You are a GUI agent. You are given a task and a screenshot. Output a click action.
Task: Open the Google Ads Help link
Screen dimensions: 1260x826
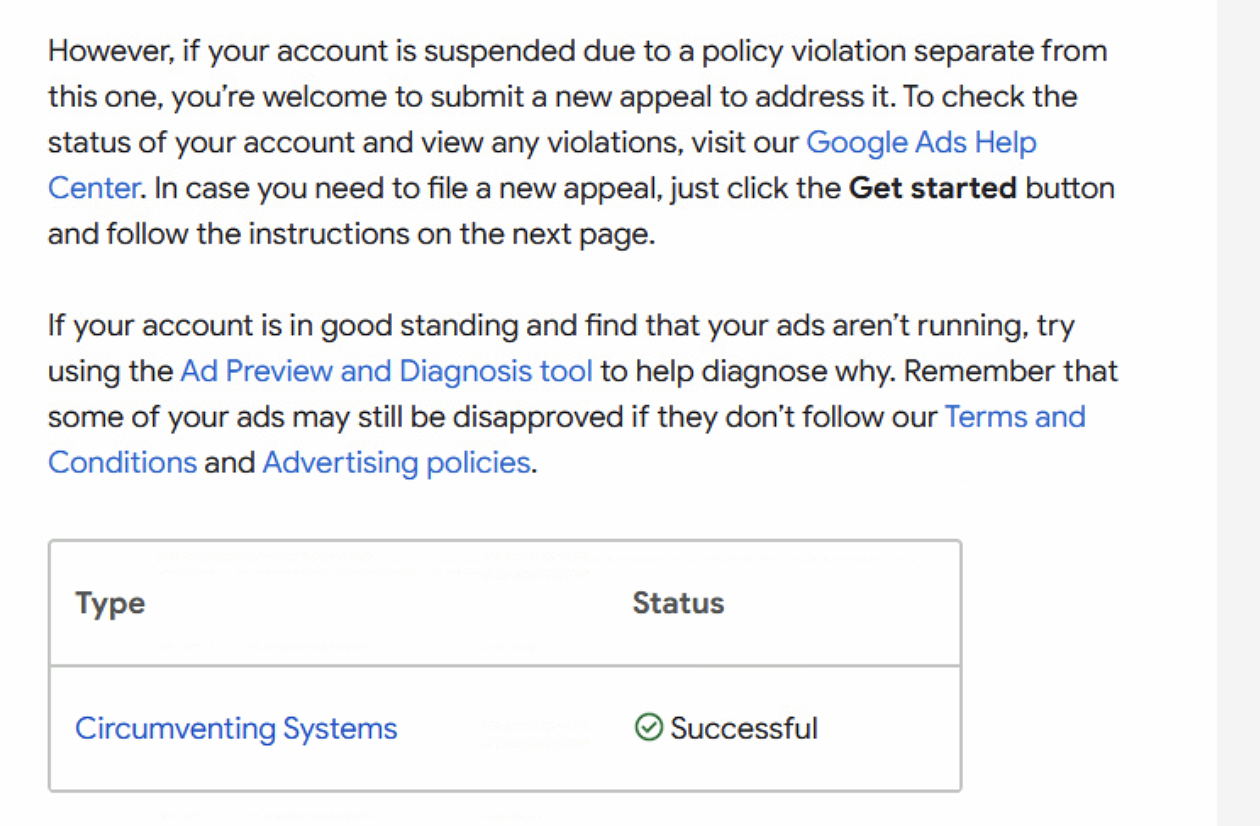click(921, 143)
